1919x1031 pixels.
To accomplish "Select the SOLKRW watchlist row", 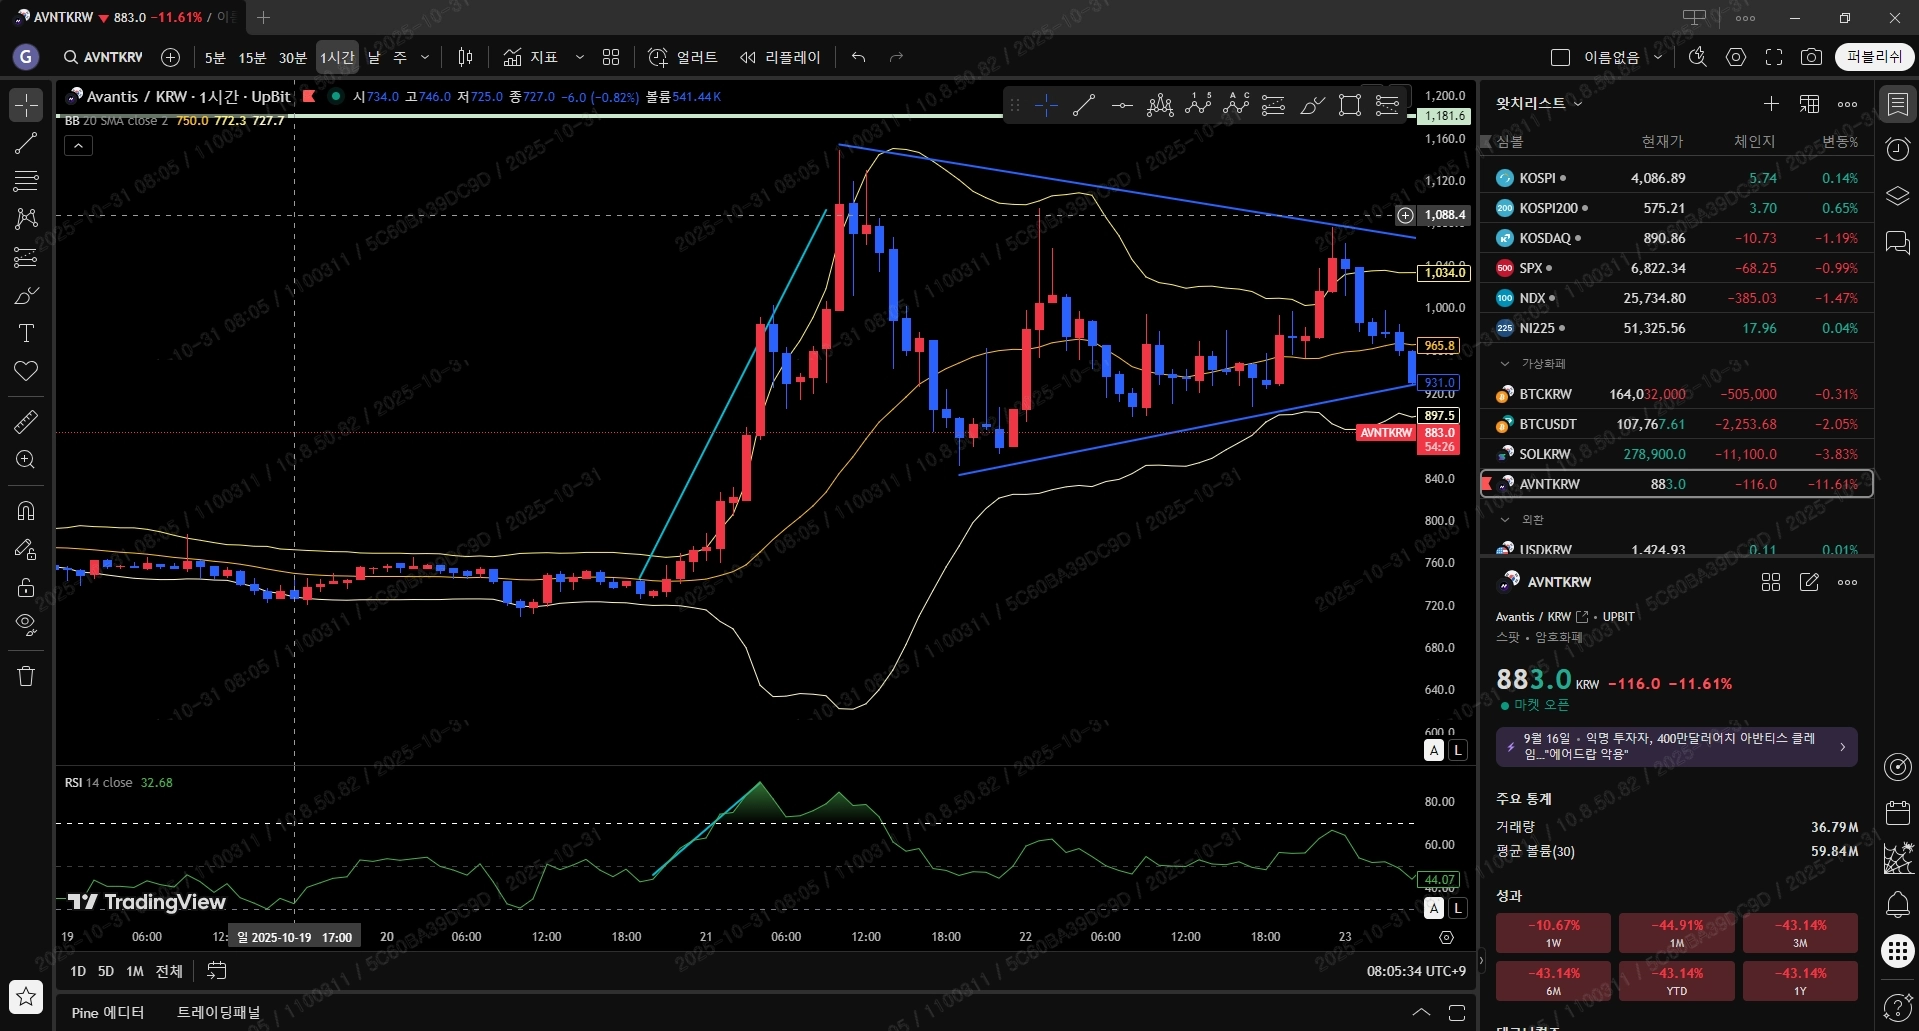I will (1676, 454).
